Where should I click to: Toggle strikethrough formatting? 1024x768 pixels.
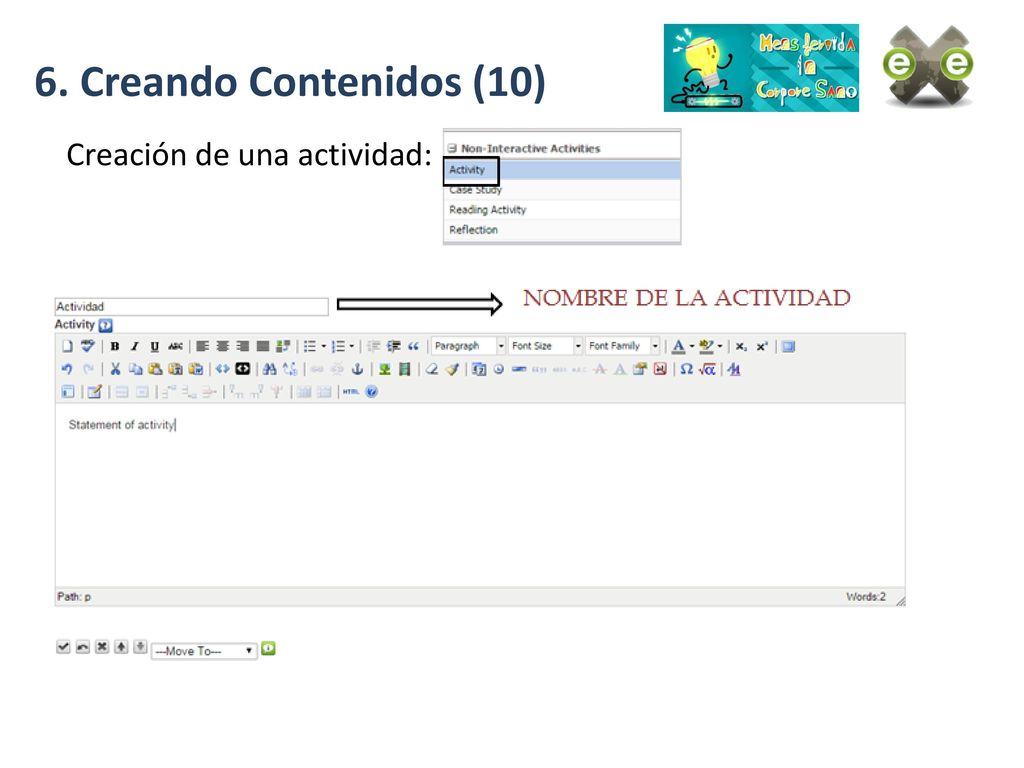click(x=175, y=347)
